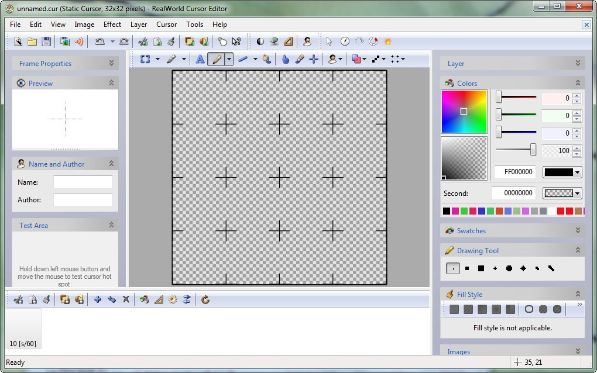Click the gear settings icon in frame toolbar

(x=172, y=300)
